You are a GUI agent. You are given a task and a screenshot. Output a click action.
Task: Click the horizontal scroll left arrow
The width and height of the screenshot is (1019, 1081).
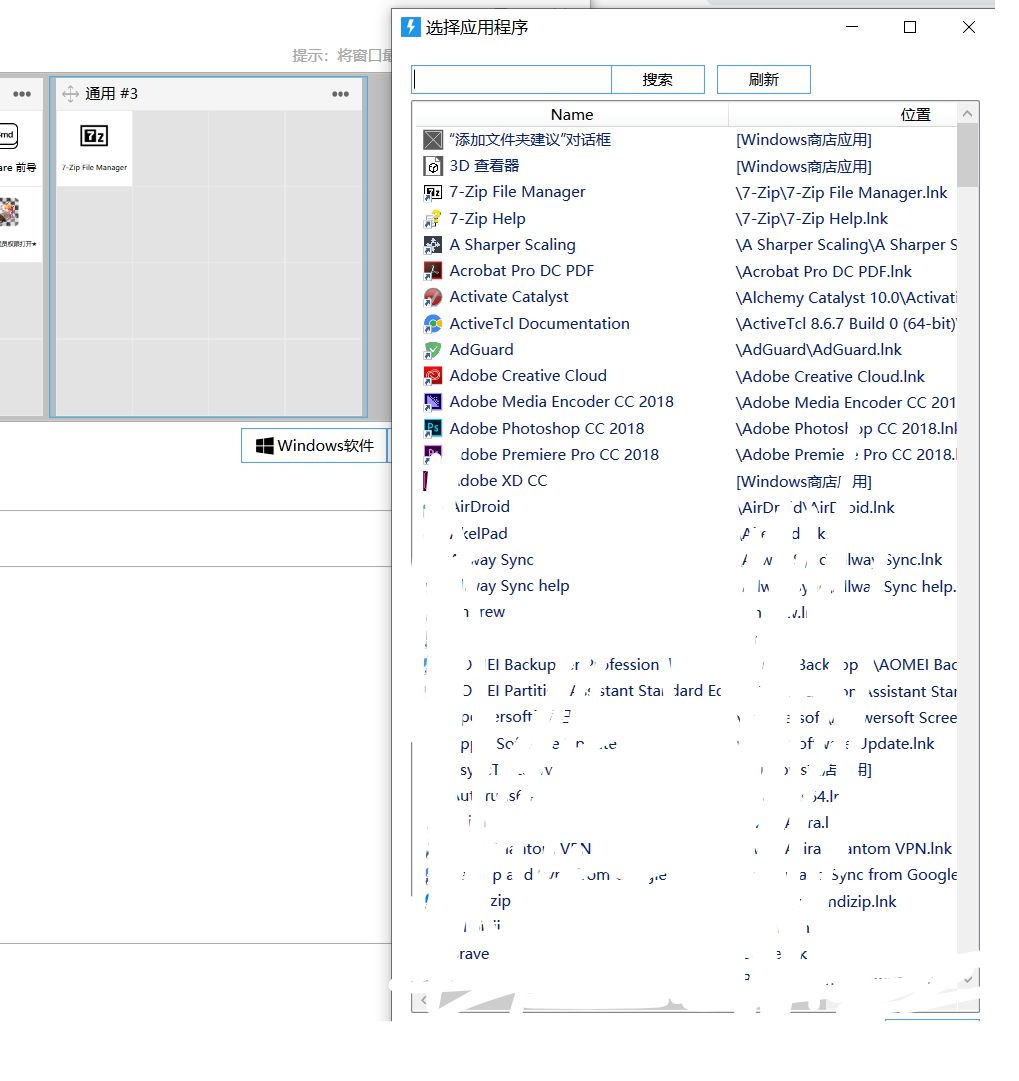pyautogui.click(x=423, y=1000)
